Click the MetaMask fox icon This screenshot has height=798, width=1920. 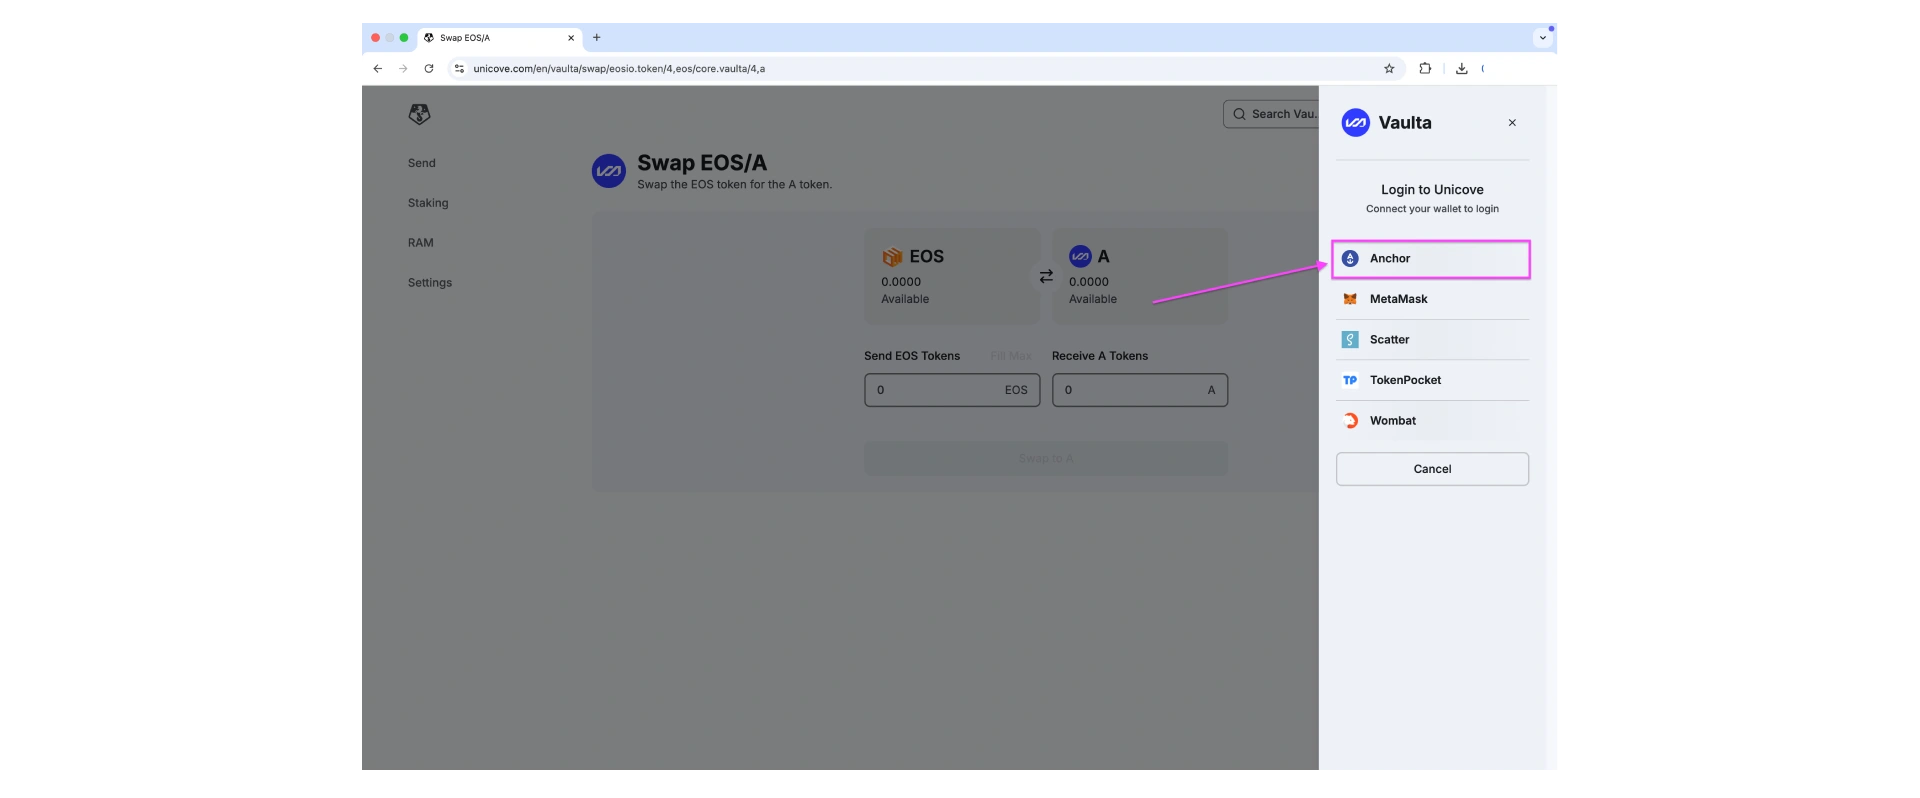[1350, 299]
